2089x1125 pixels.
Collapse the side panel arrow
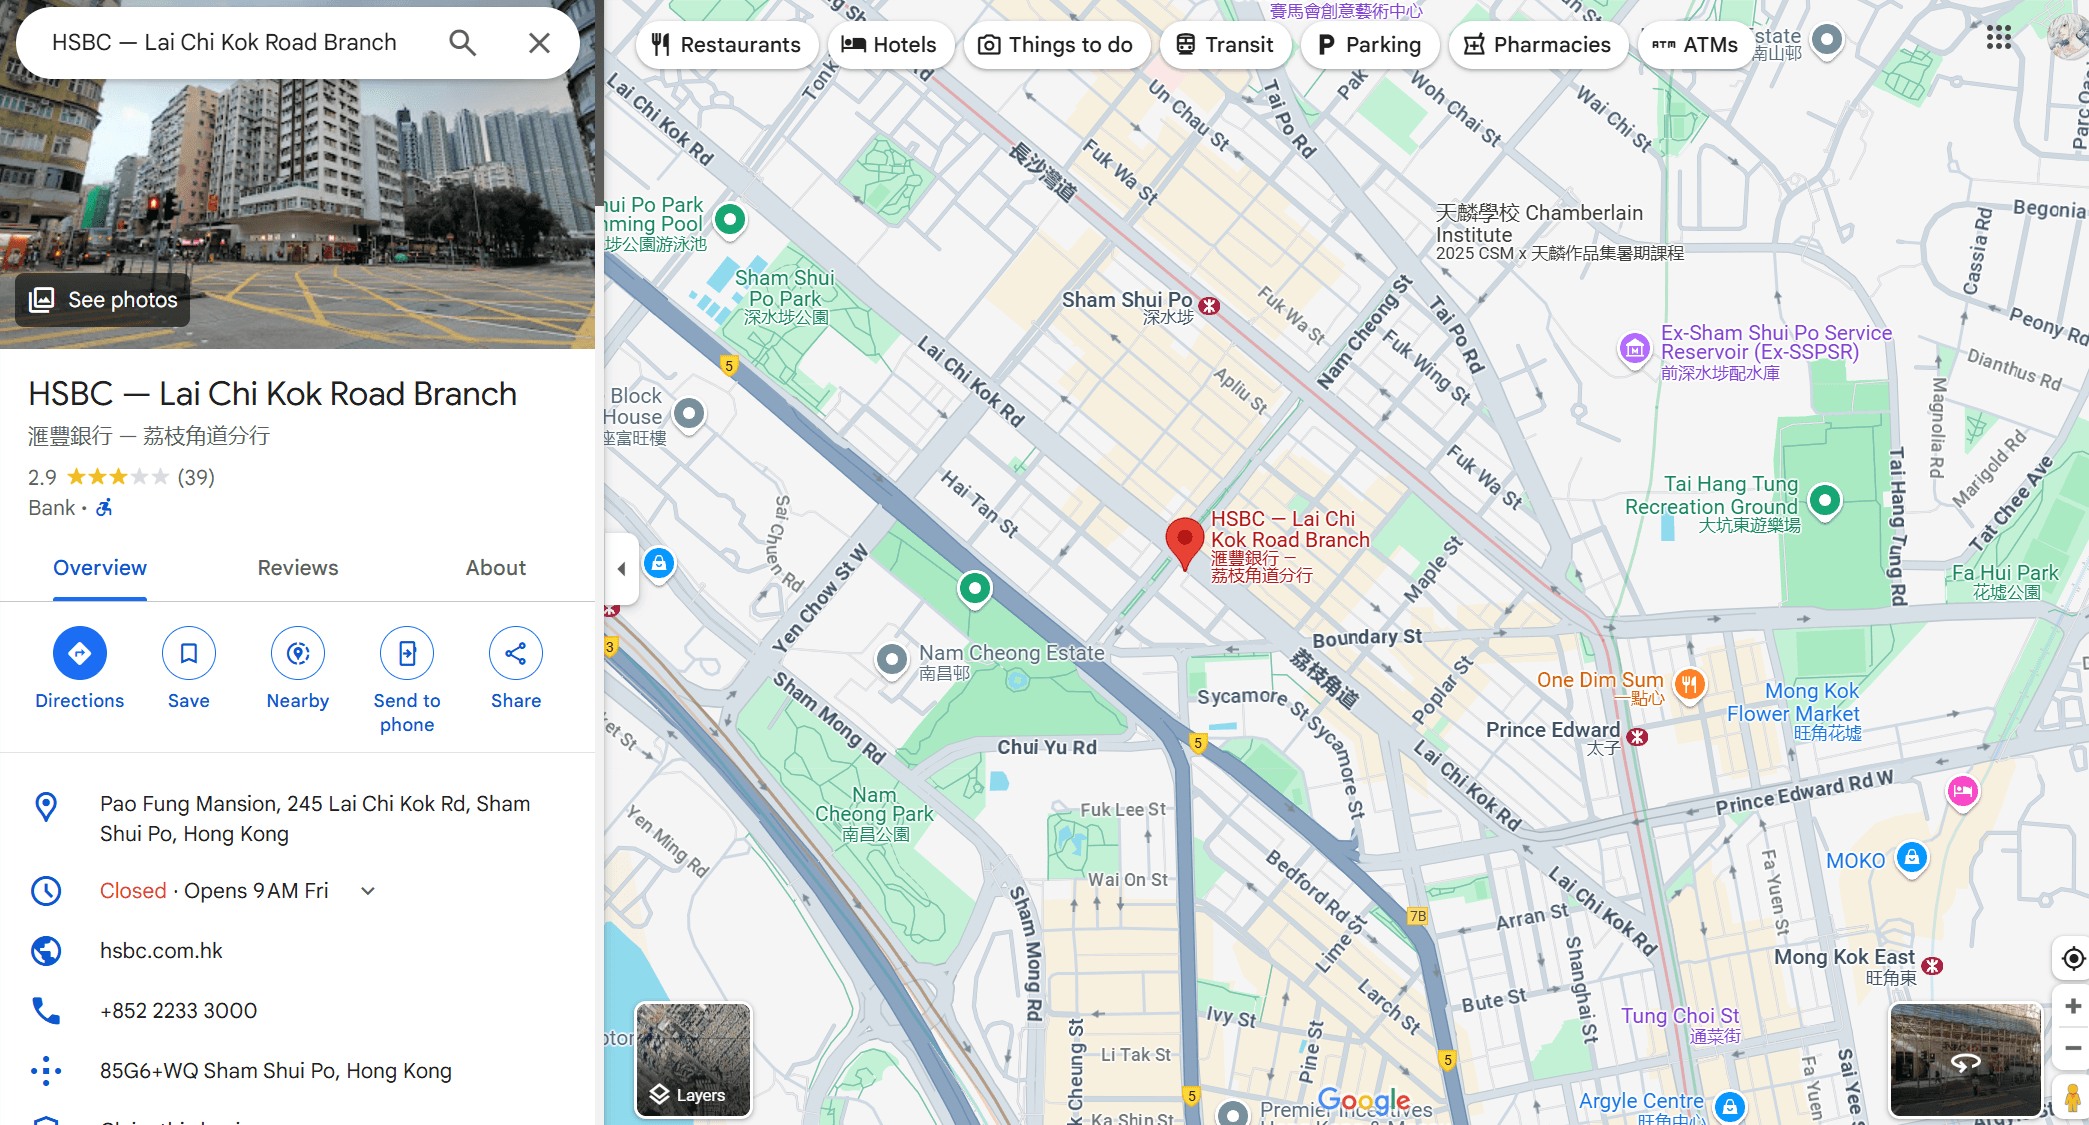point(621,569)
